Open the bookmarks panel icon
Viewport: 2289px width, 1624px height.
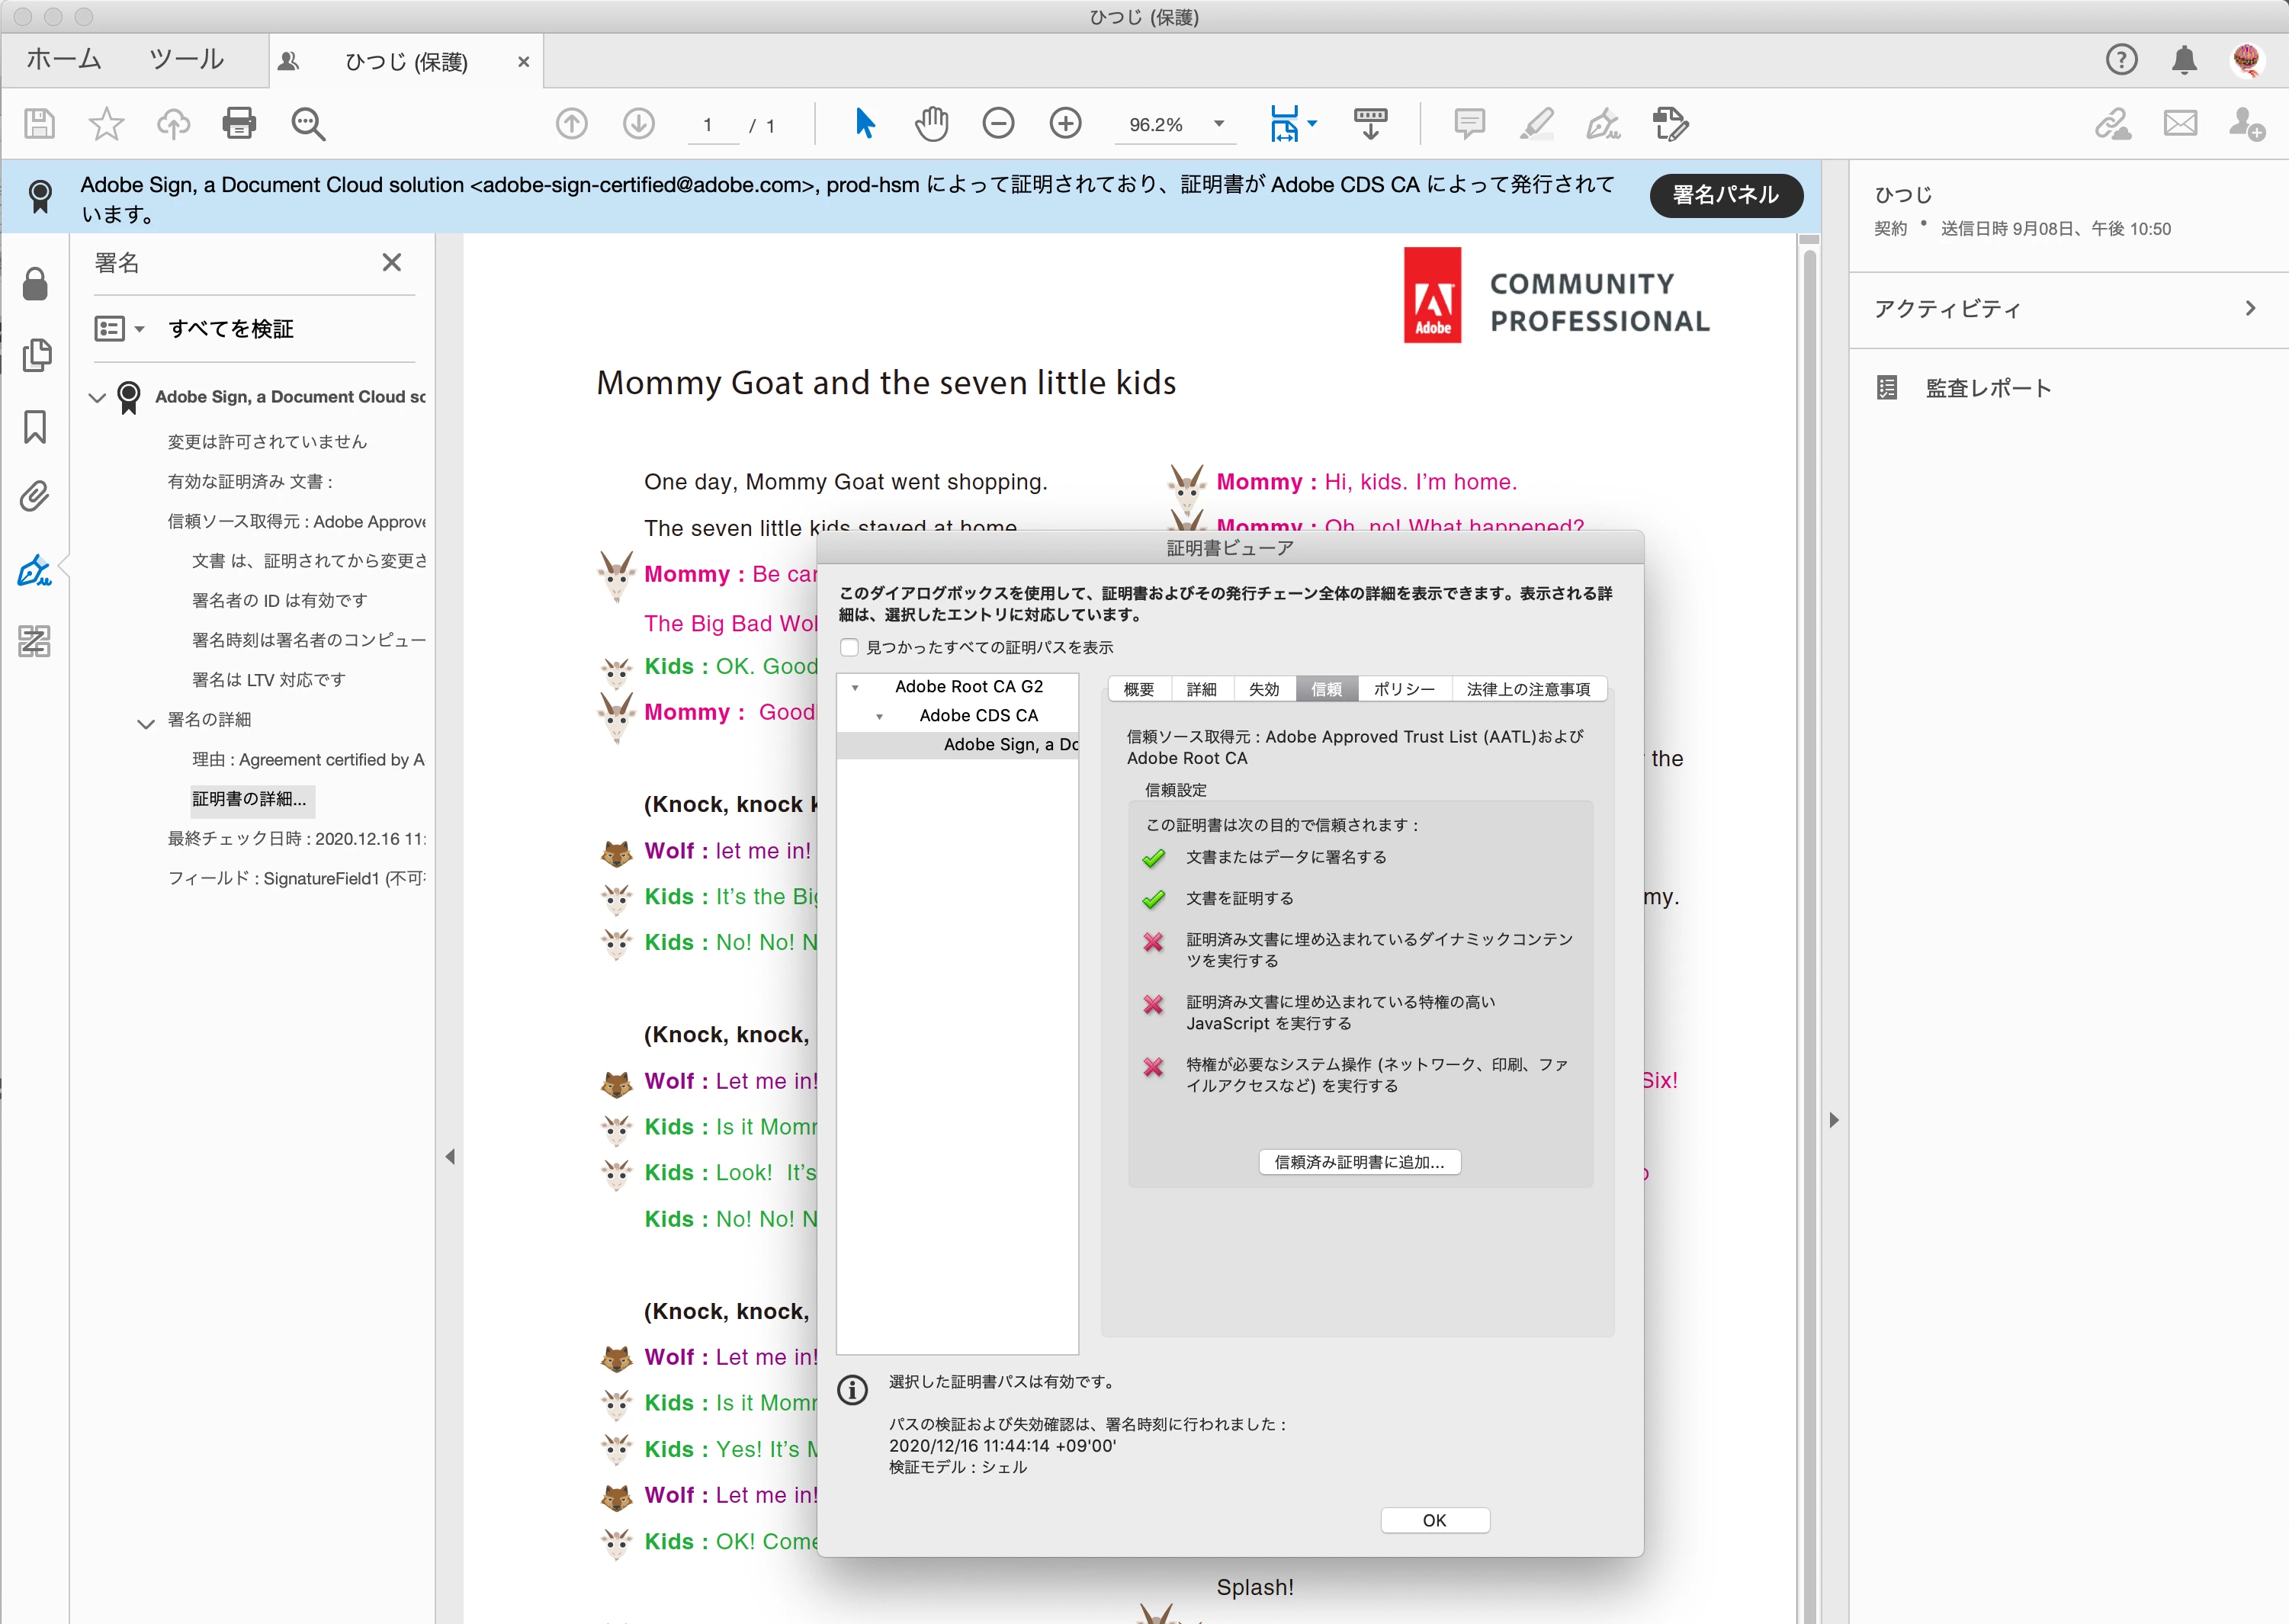click(x=35, y=426)
